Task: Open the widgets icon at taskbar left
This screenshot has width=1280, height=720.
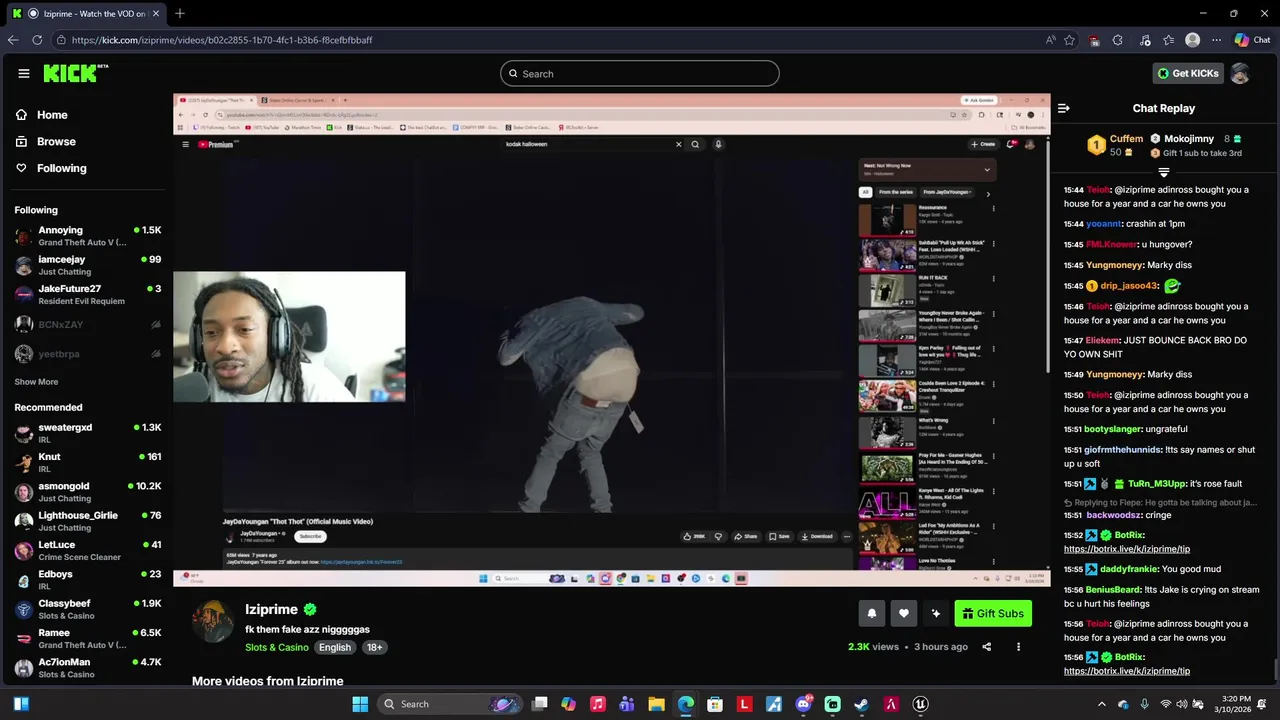Action: pos(21,704)
